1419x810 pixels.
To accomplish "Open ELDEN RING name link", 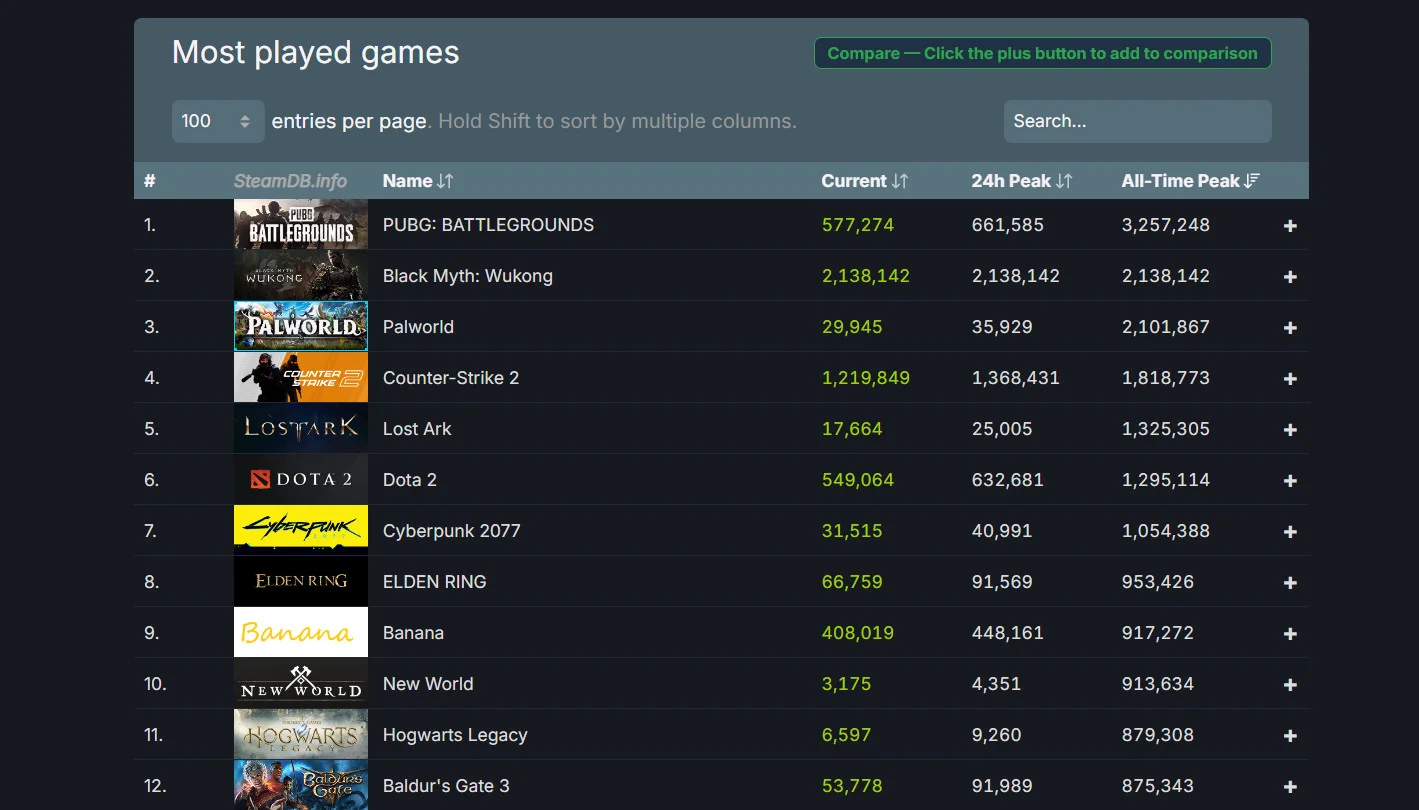I will [435, 582].
